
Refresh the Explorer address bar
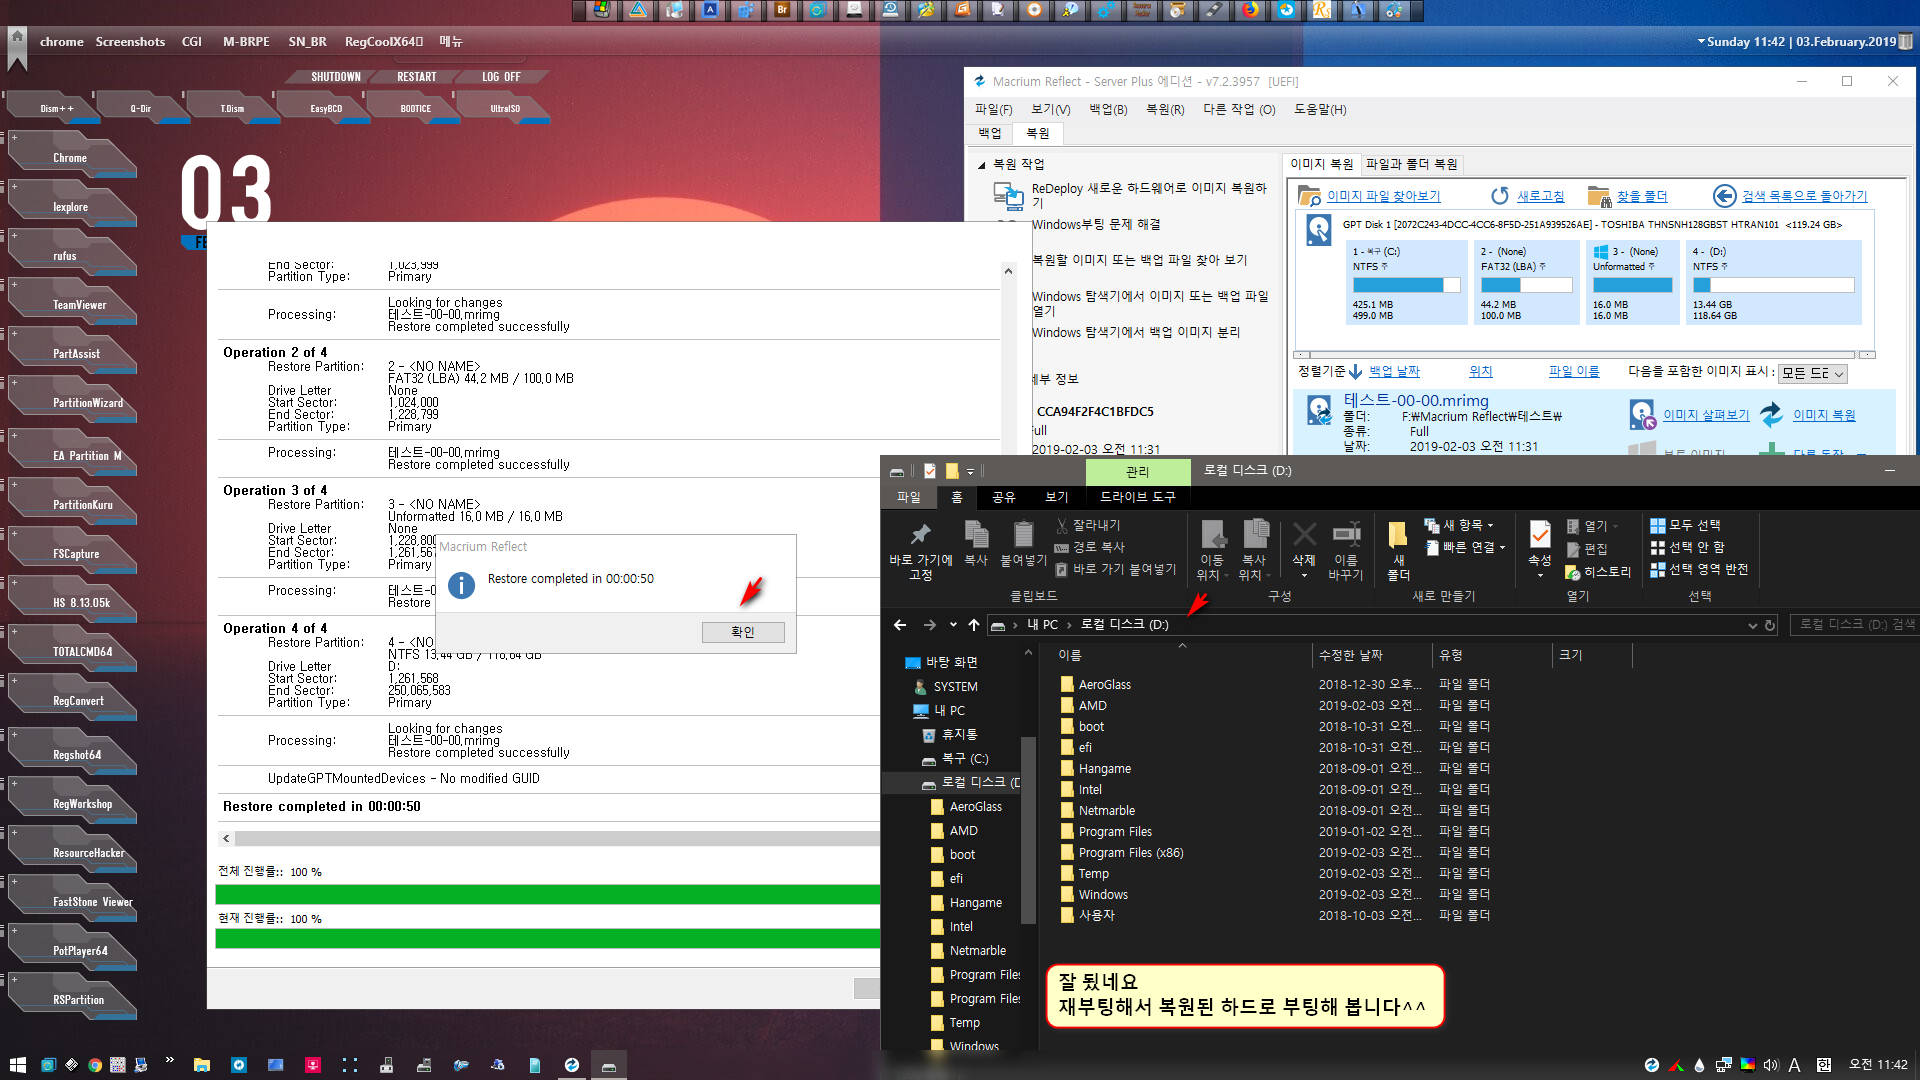click(x=1770, y=625)
